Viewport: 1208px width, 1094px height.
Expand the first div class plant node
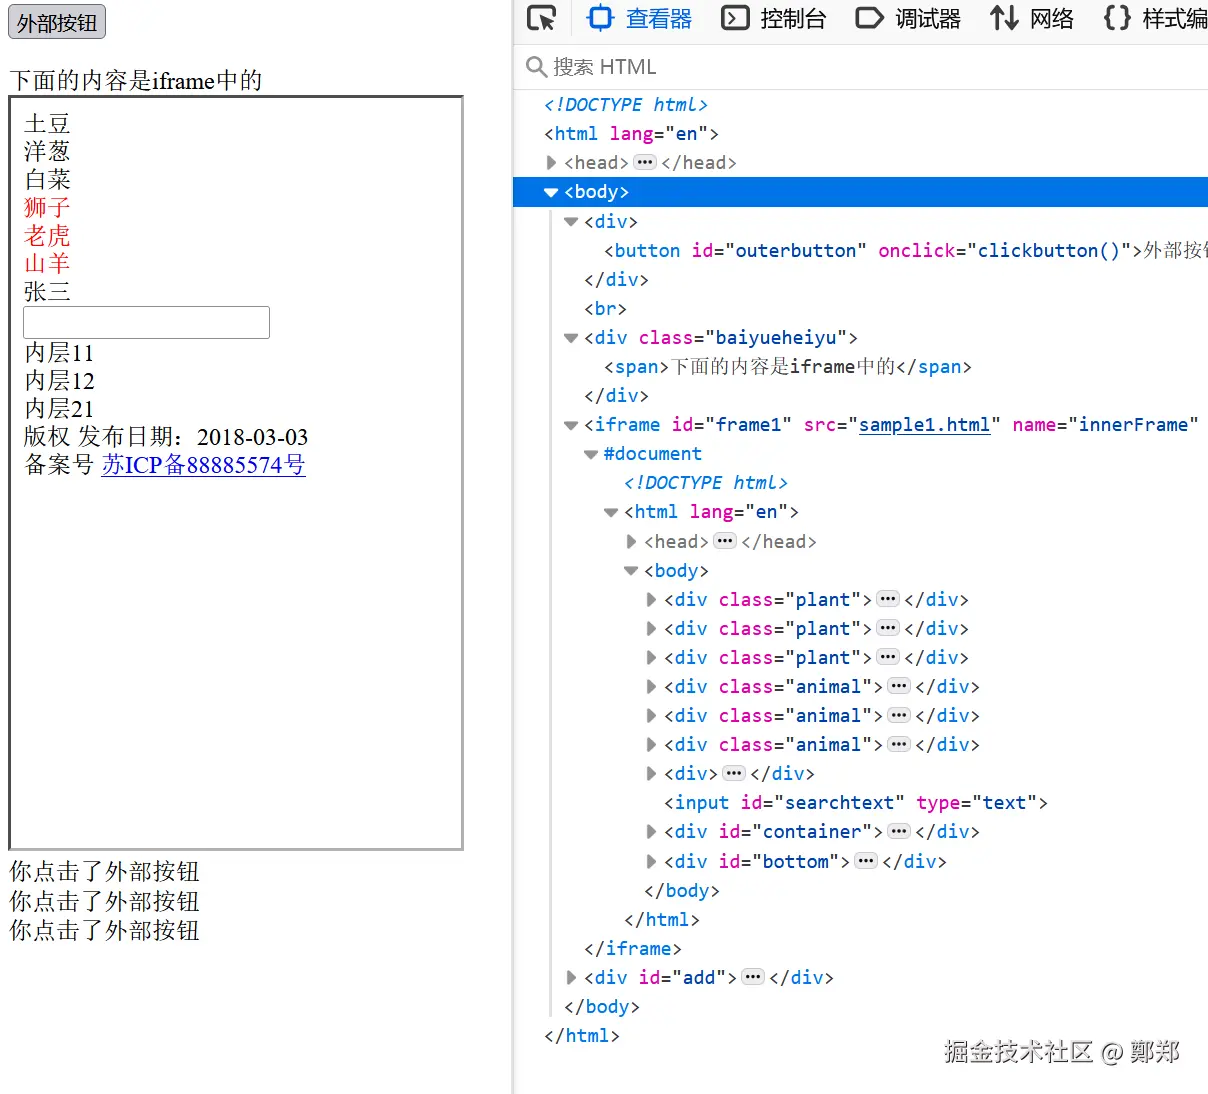651,600
